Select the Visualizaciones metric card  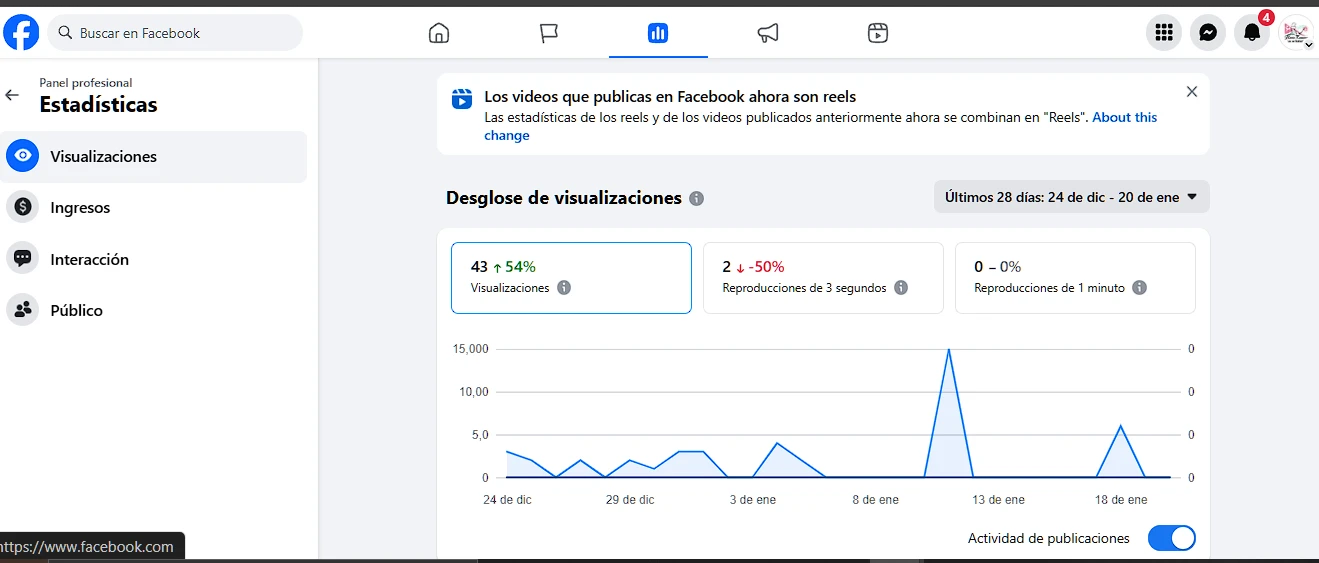pyautogui.click(x=571, y=278)
